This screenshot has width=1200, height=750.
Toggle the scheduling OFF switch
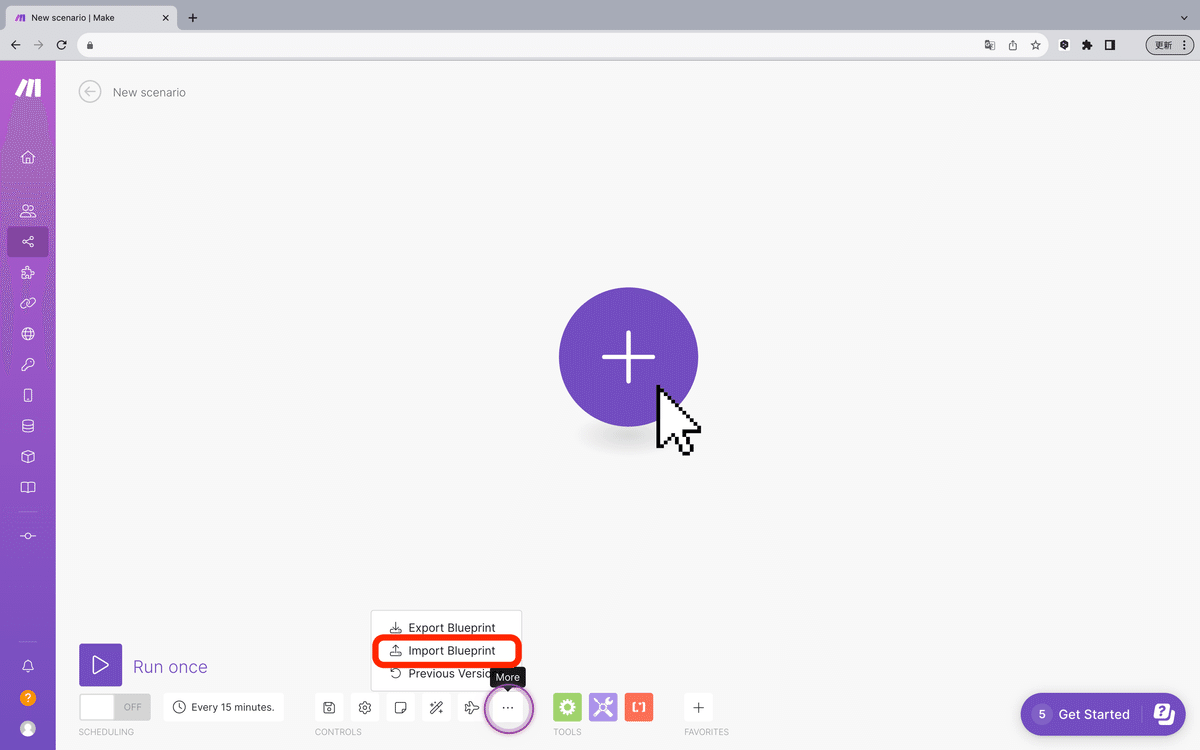tap(115, 707)
